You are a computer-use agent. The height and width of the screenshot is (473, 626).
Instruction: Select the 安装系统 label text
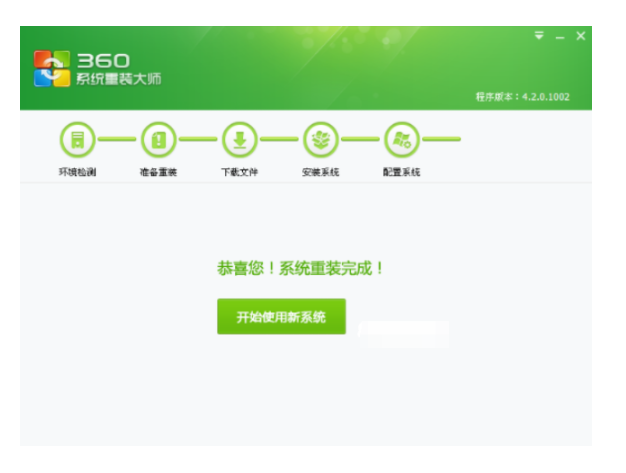(x=321, y=172)
